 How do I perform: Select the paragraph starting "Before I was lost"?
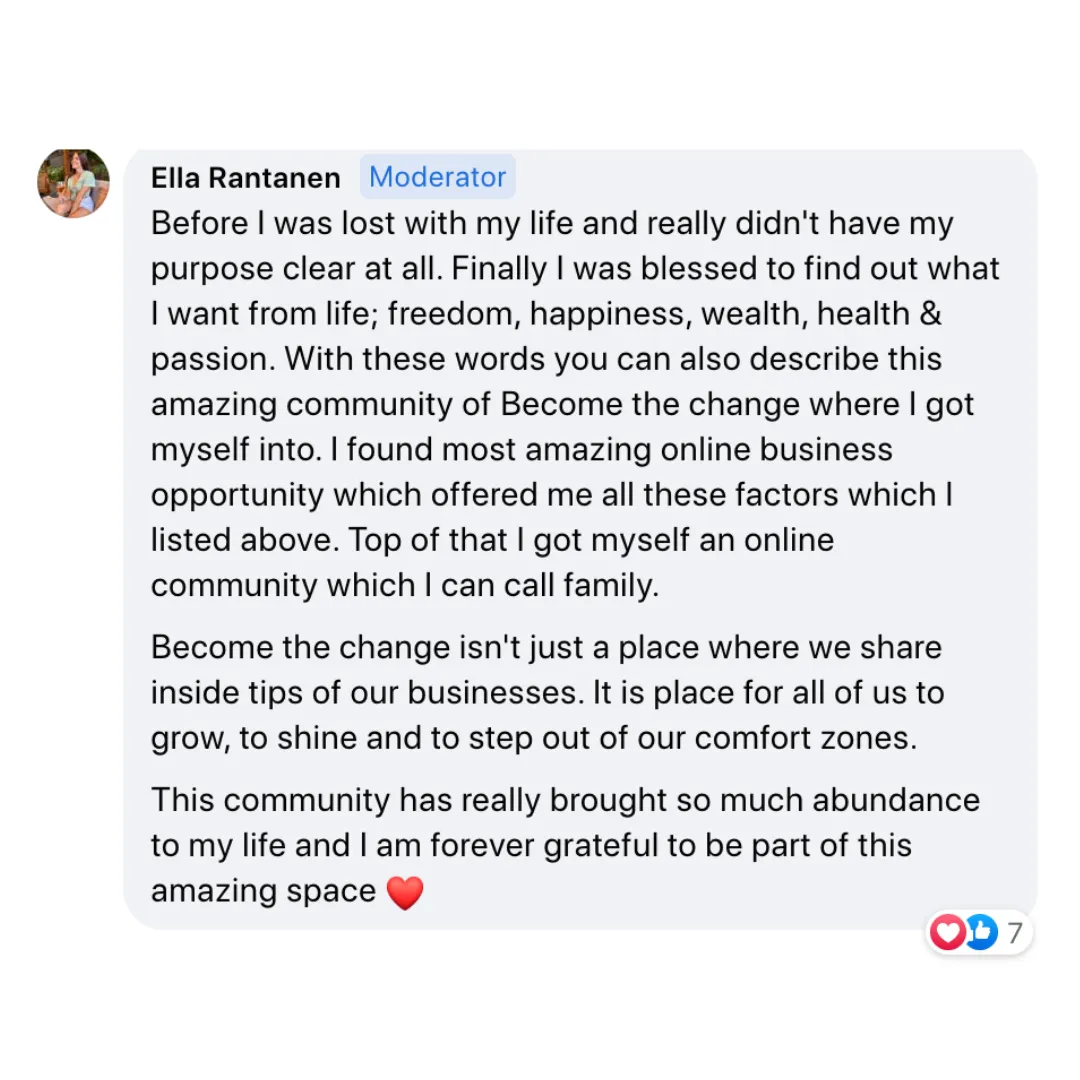pos(575,404)
